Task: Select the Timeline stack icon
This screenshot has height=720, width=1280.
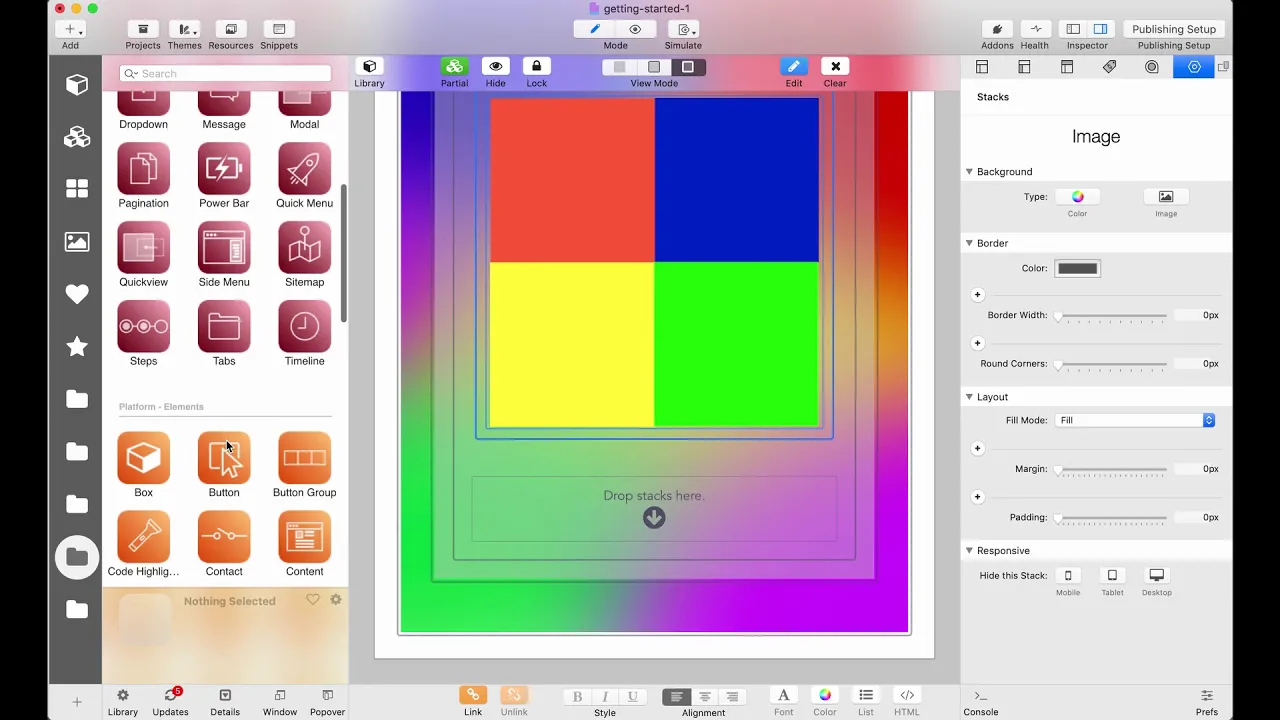Action: pos(304,326)
